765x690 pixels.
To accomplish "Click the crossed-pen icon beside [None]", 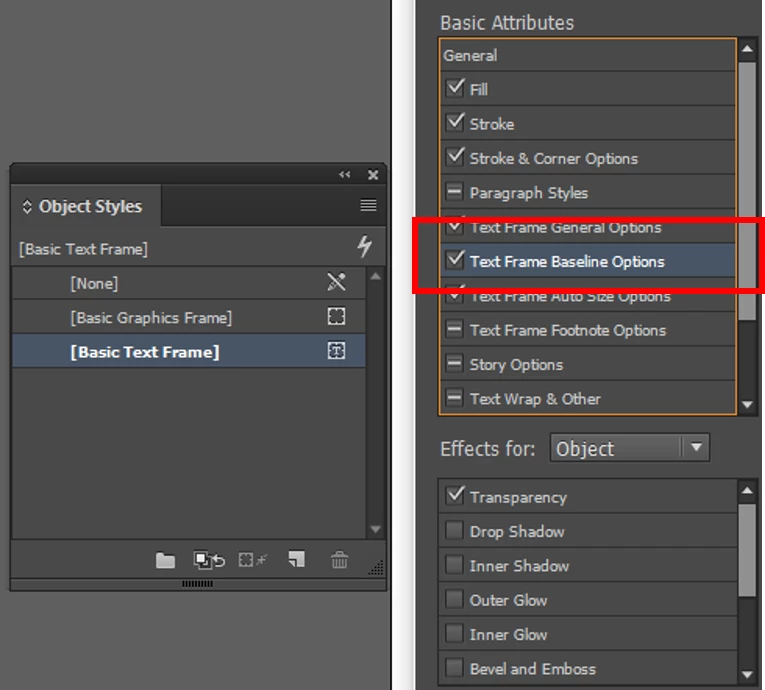I will [x=336, y=282].
